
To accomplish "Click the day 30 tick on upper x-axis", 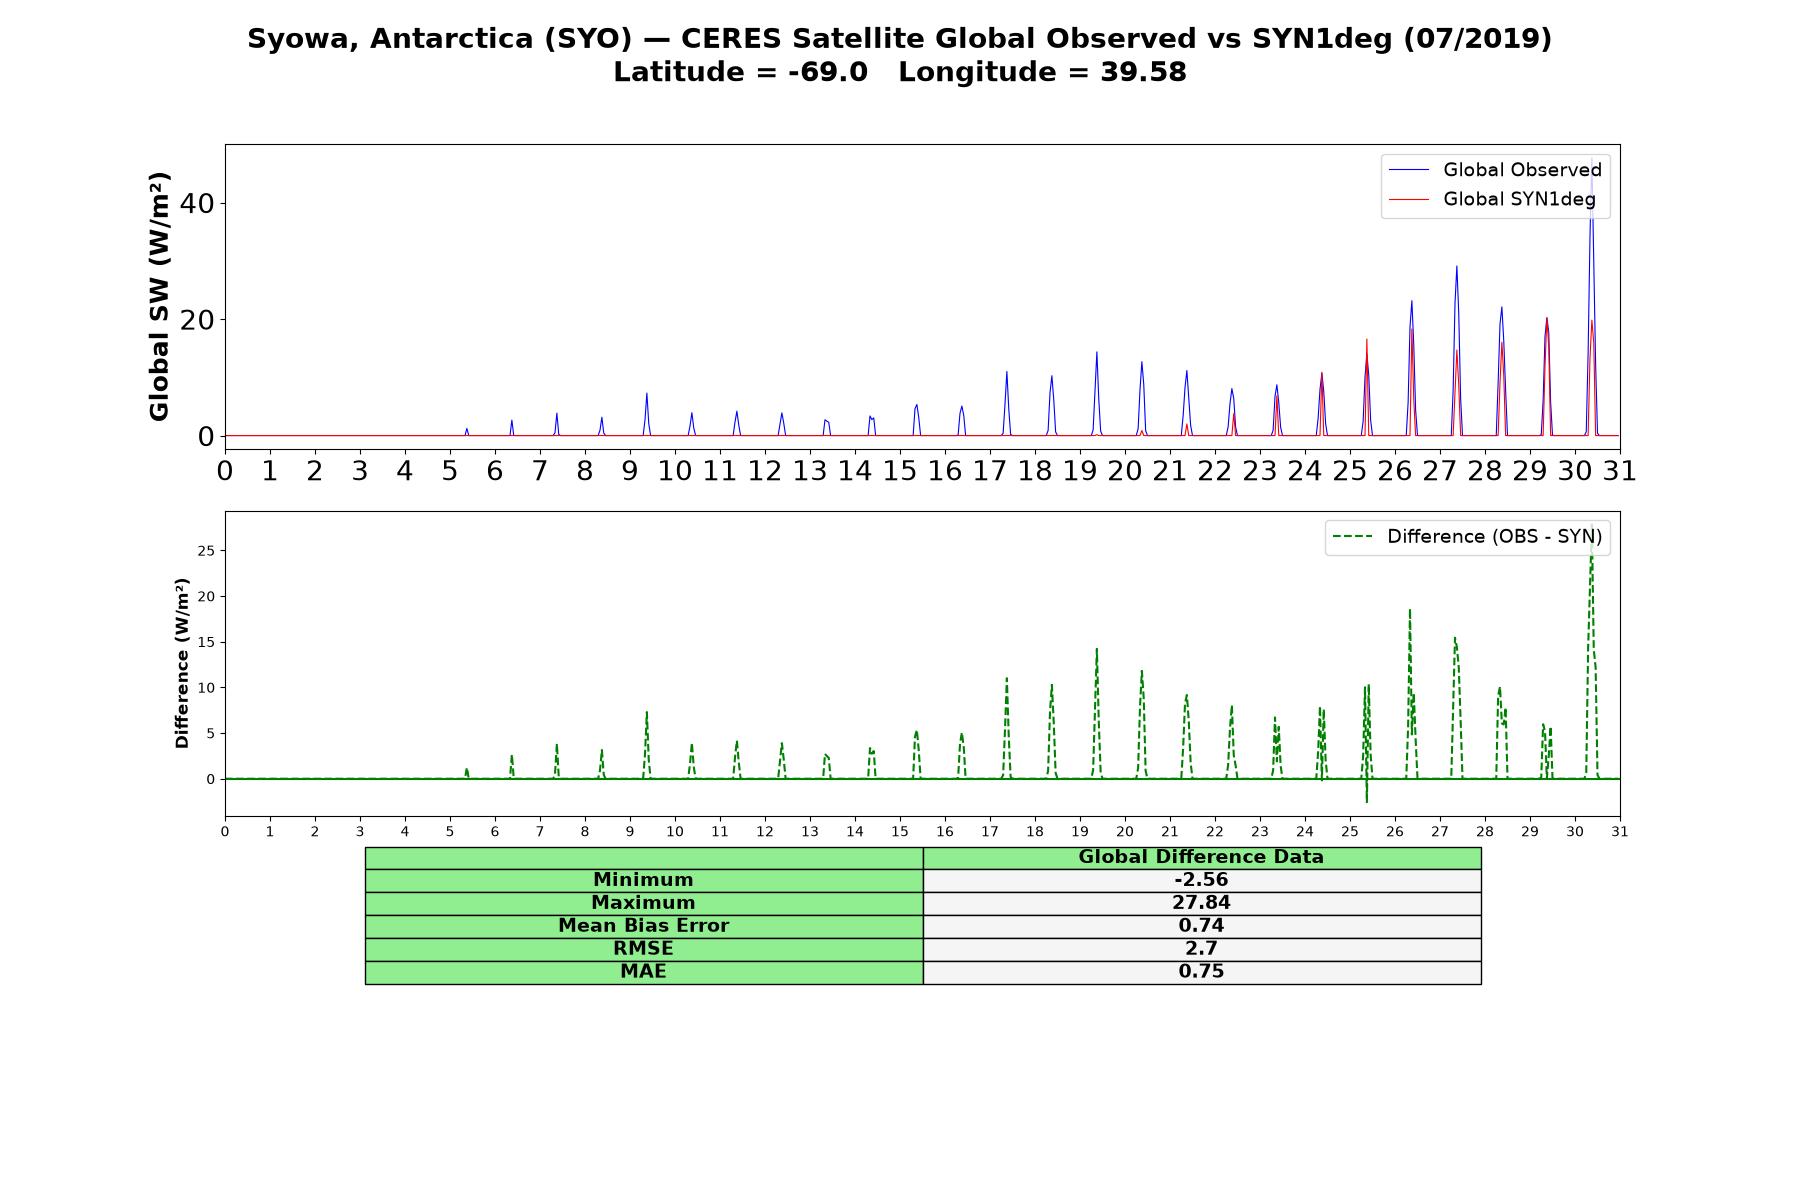I will click(1575, 471).
